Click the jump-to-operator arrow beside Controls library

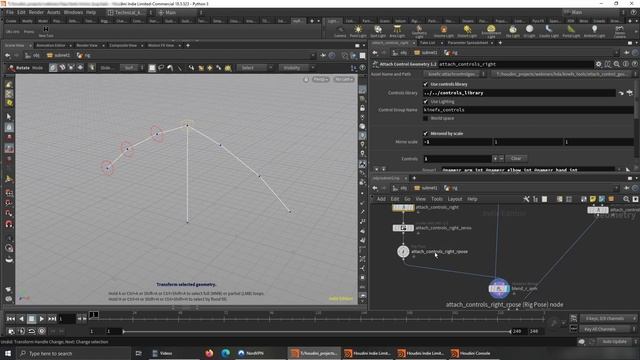pyautogui.click(x=621, y=93)
